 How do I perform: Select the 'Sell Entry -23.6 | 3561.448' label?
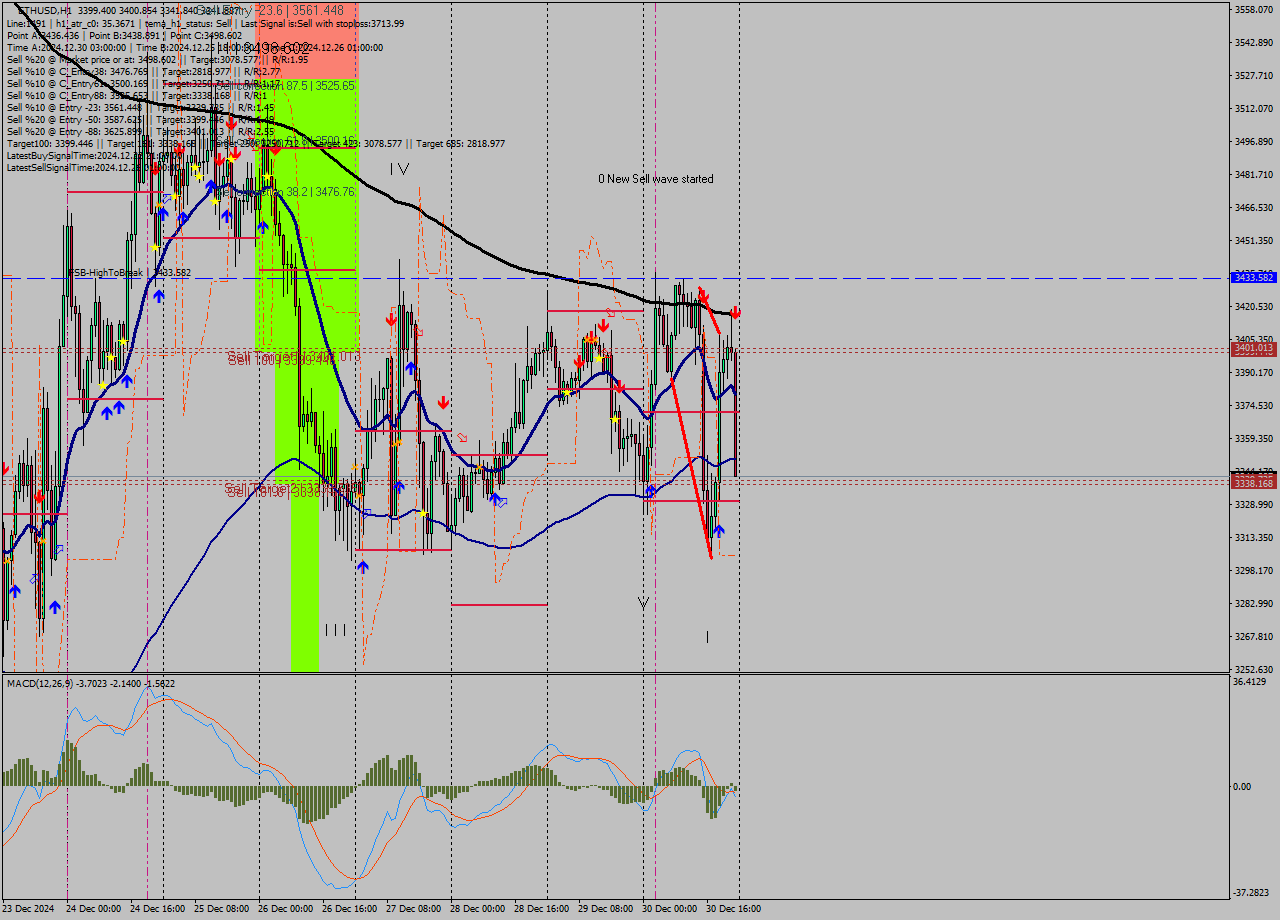coord(270,11)
